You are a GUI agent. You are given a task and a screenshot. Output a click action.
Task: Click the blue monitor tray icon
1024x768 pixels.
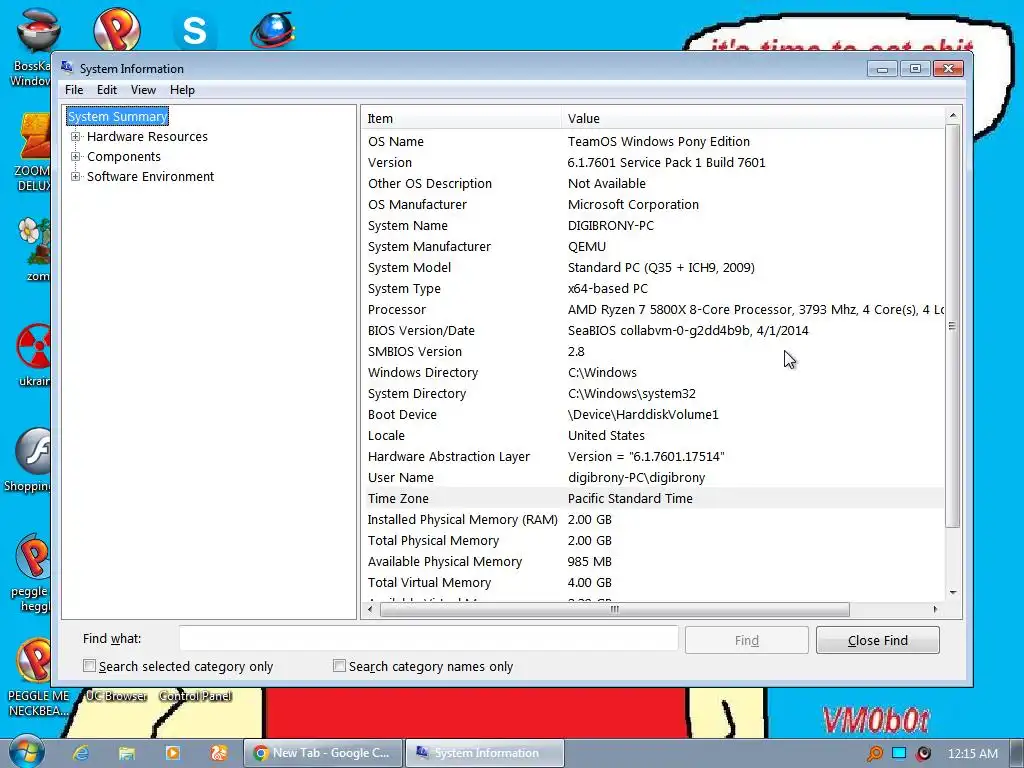pos(899,753)
